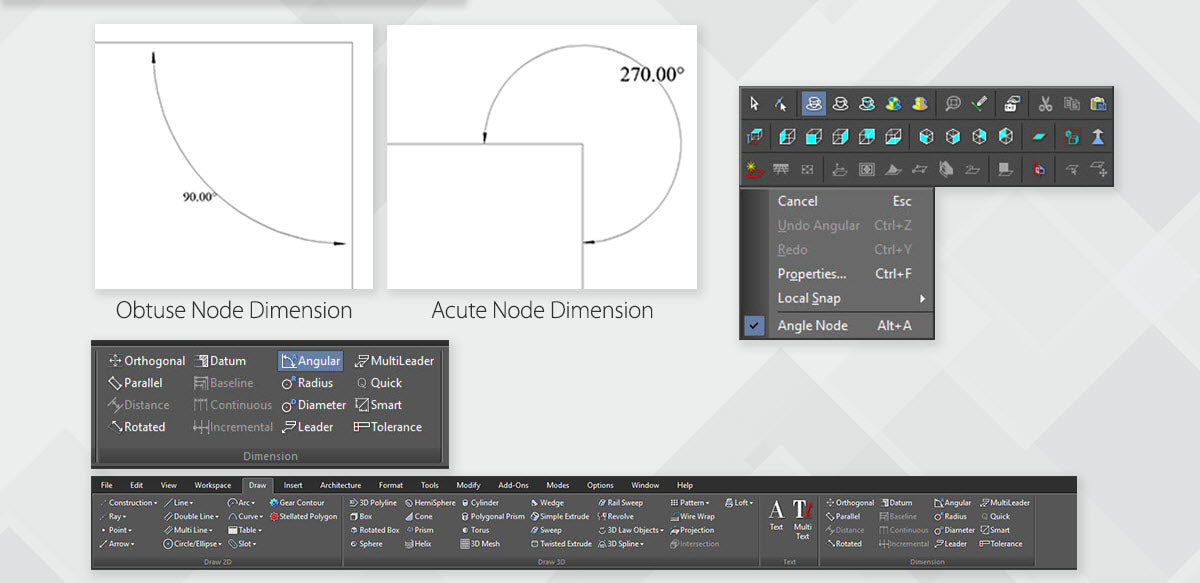
Task: Click the large Text tool icon
Action: coord(776,515)
